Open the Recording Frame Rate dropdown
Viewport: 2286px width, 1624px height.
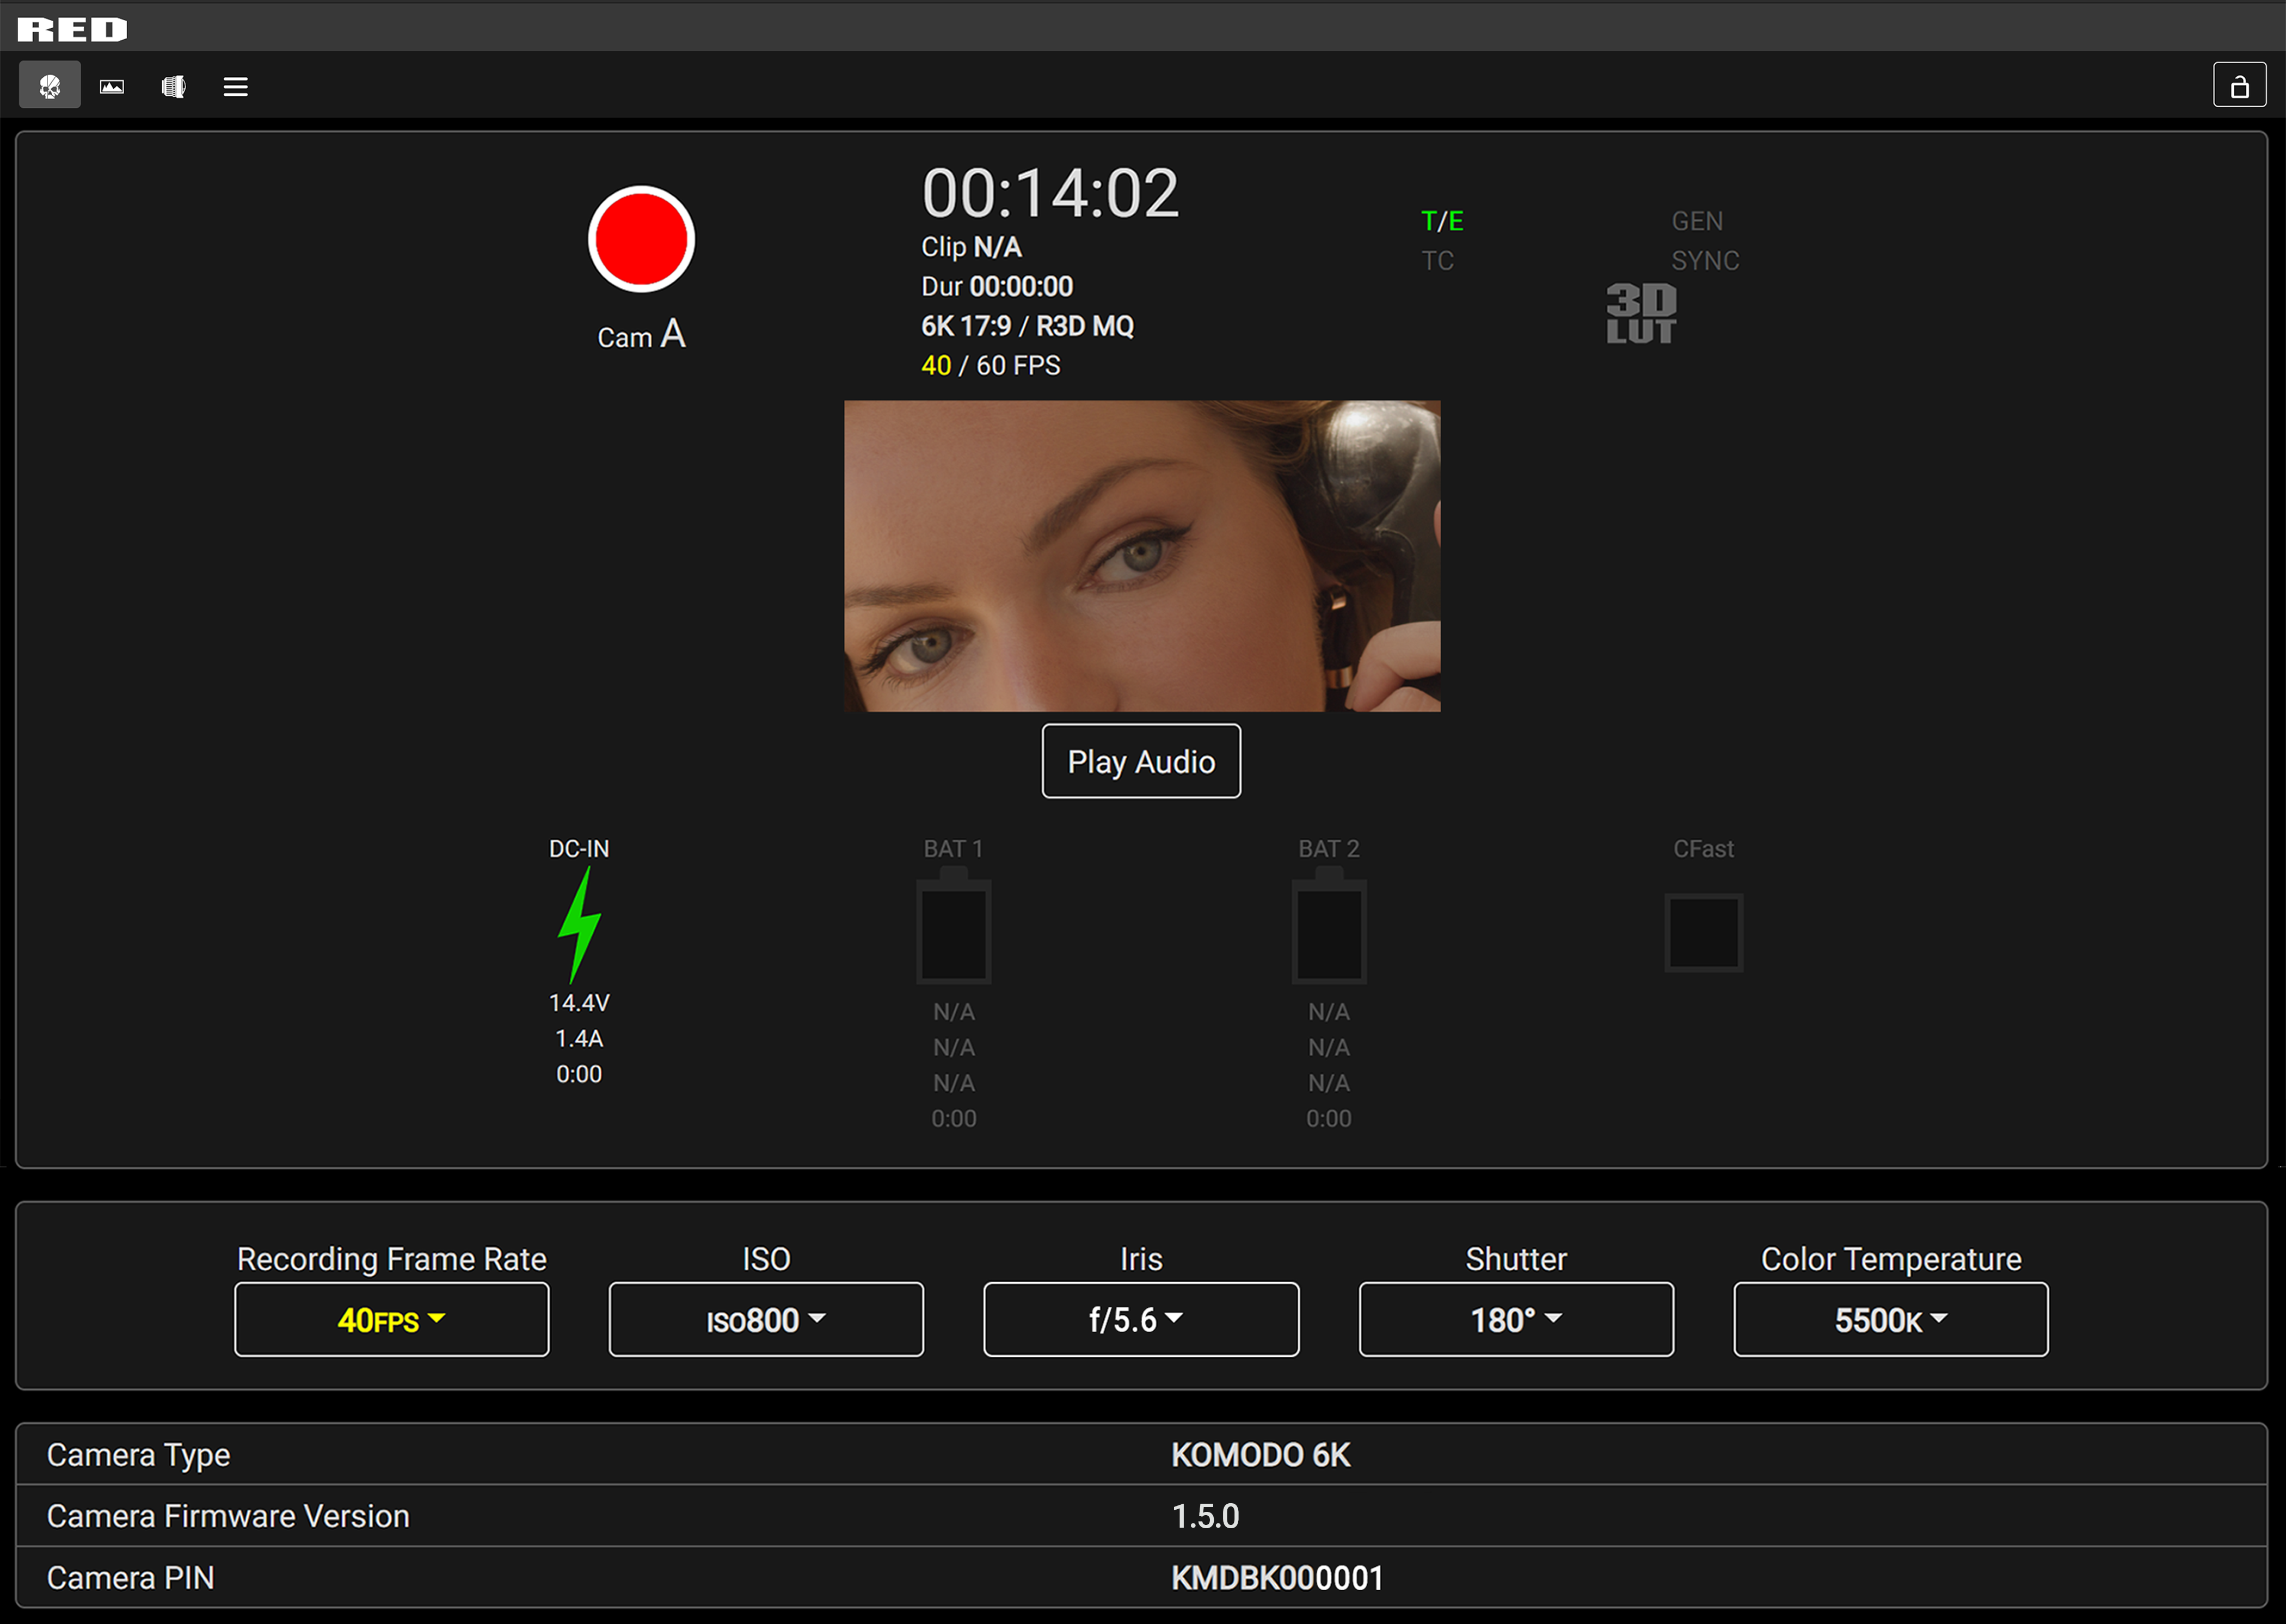392,1320
